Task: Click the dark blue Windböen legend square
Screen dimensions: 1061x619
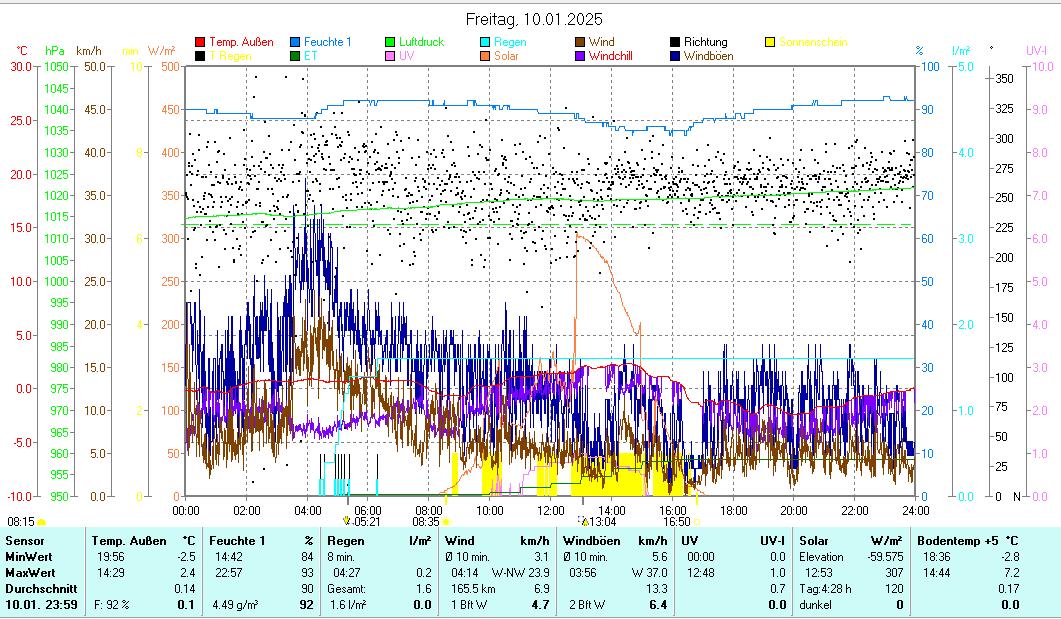Action: tap(675, 56)
